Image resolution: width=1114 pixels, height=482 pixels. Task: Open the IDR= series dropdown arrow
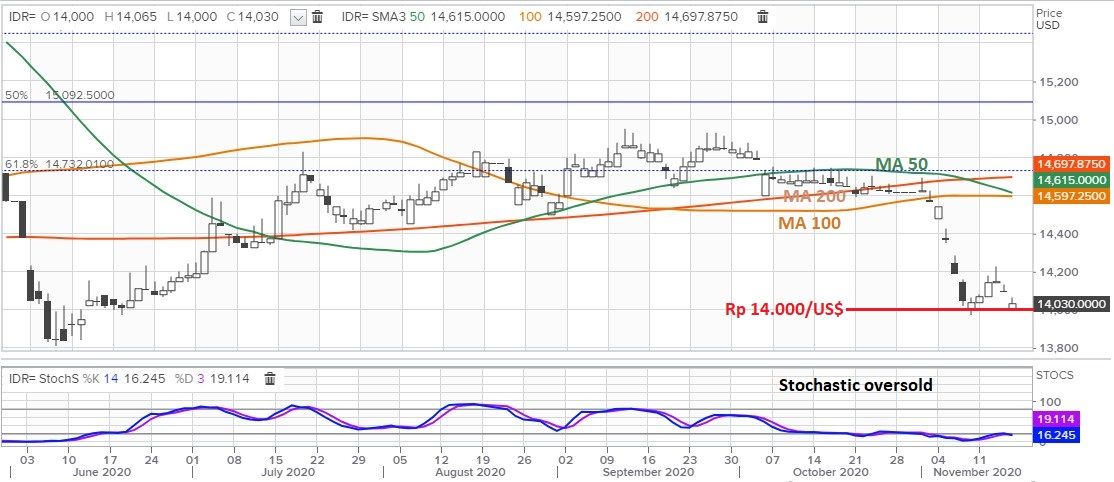tap(298, 17)
